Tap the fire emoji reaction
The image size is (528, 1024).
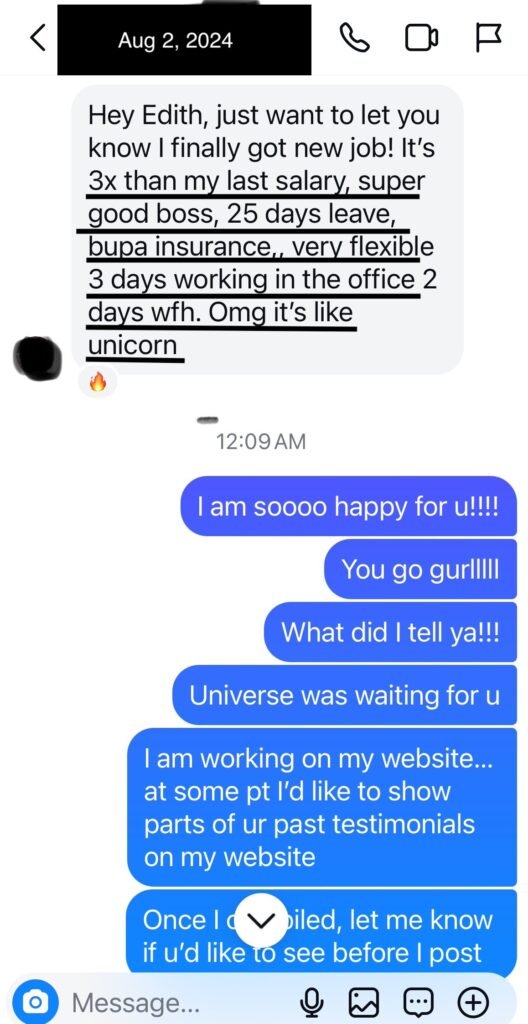[x=97, y=383]
